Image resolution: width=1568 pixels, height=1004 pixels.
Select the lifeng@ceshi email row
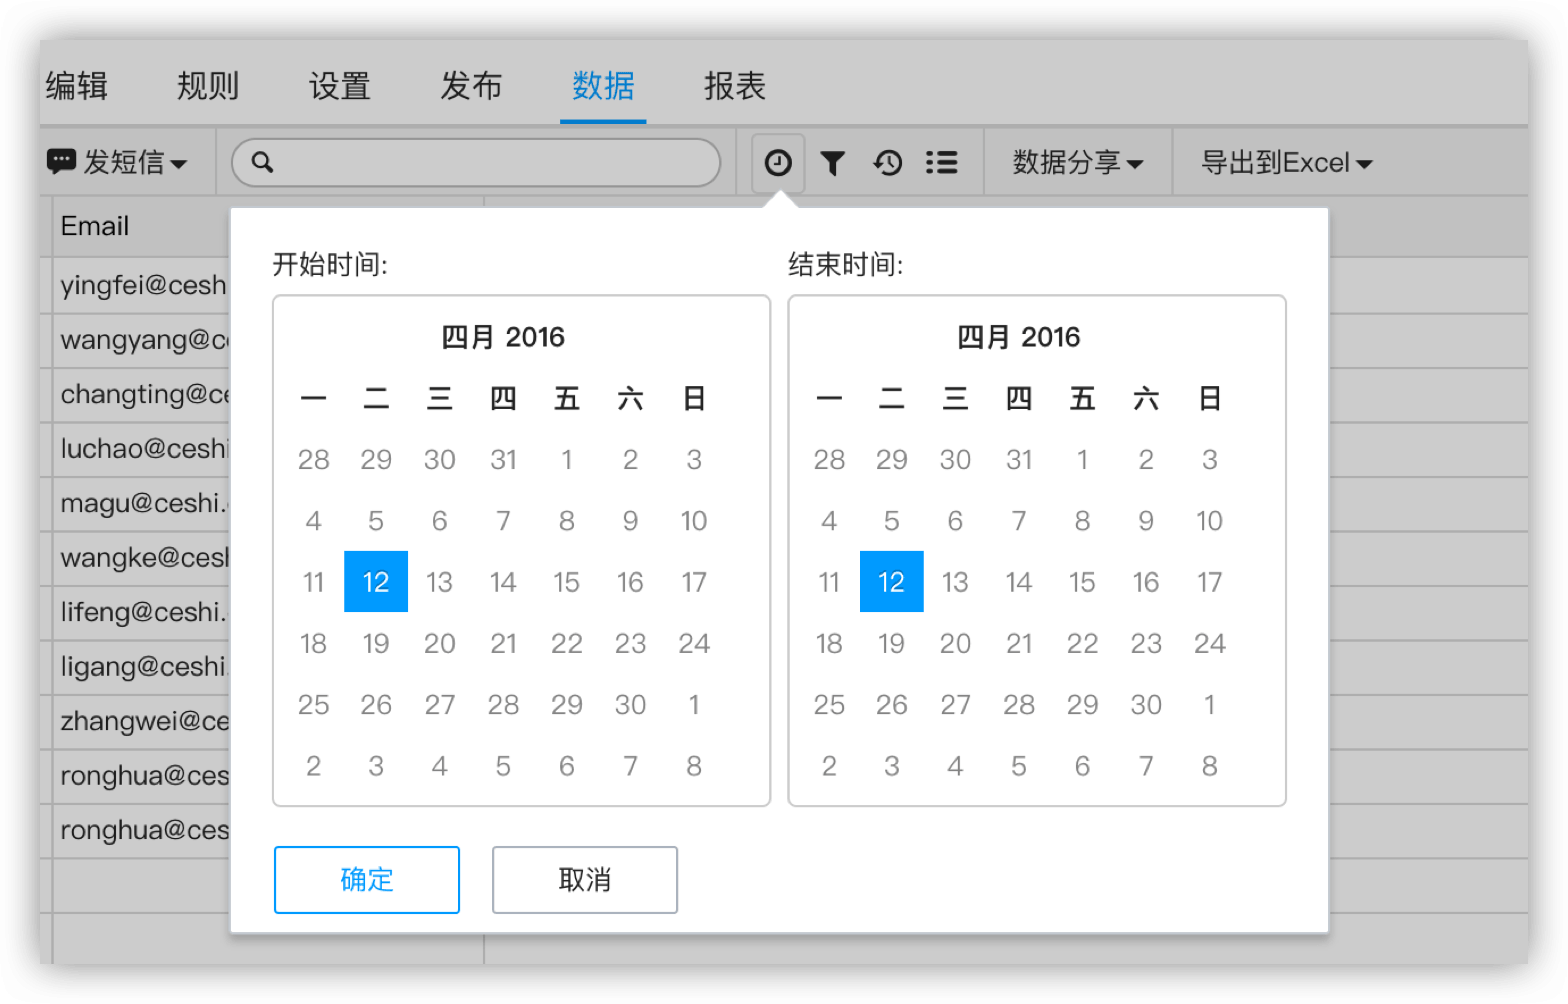click(x=143, y=612)
